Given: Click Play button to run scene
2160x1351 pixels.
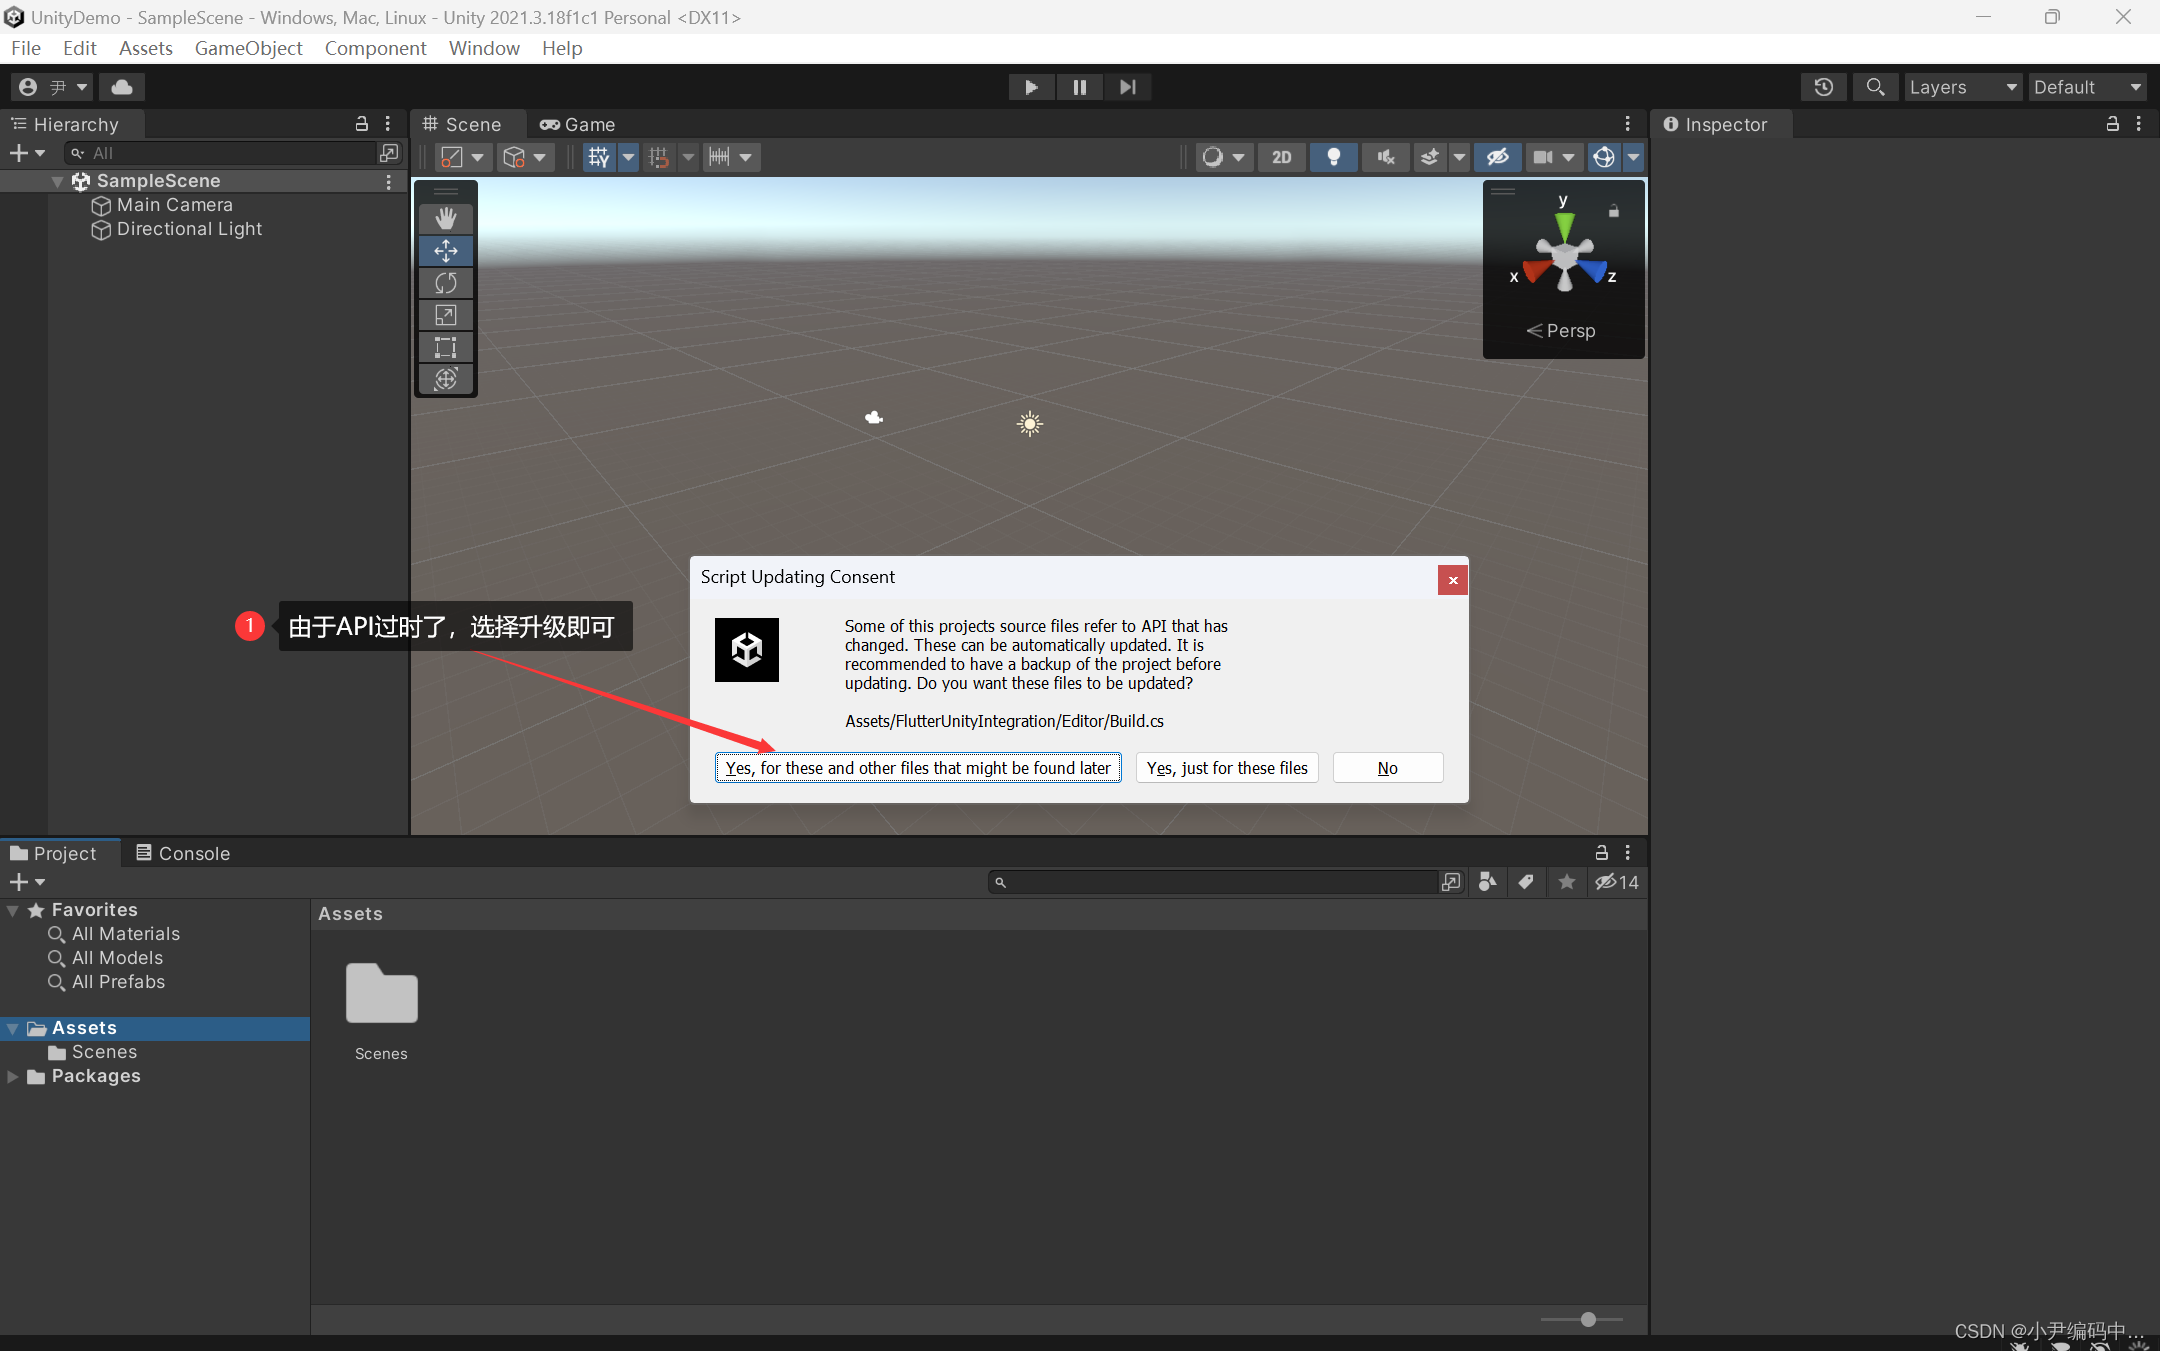Looking at the screenshot, I should pos(1032,86).
